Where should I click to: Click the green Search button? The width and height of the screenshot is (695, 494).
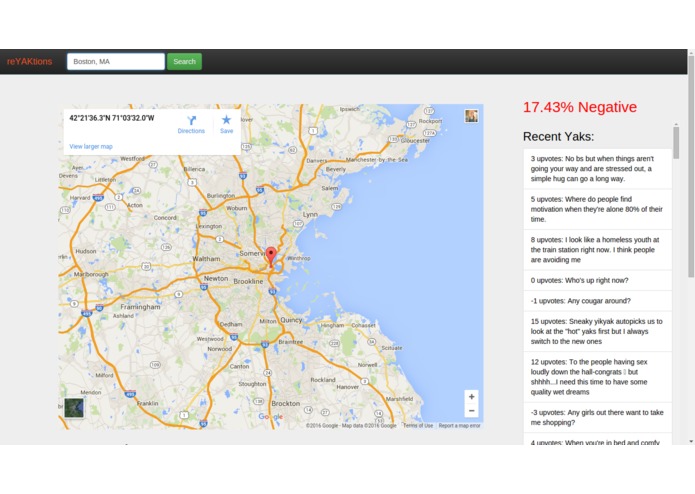pyautogui.click(x=184, y=62)
